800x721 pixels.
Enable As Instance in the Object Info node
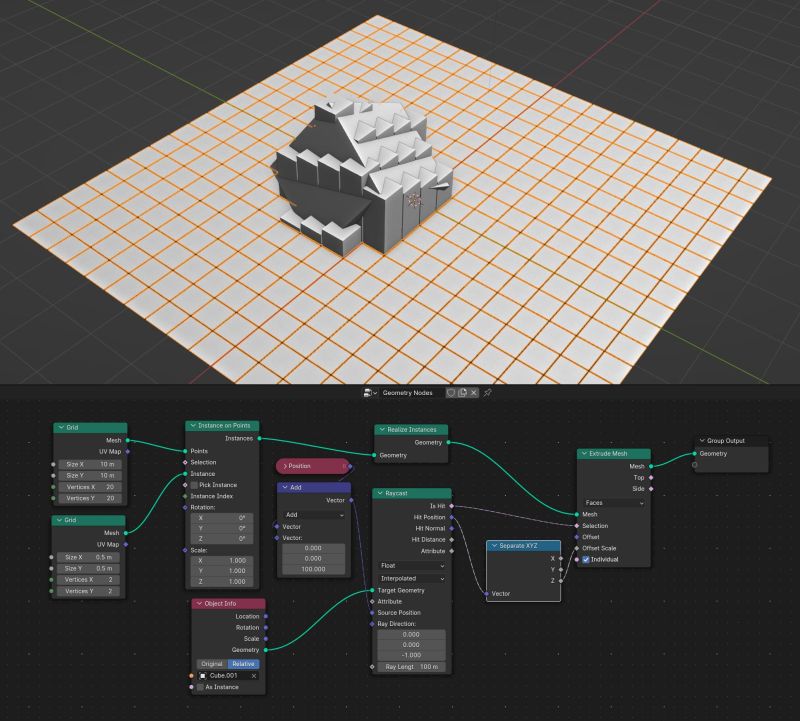[x=200, y=688]
